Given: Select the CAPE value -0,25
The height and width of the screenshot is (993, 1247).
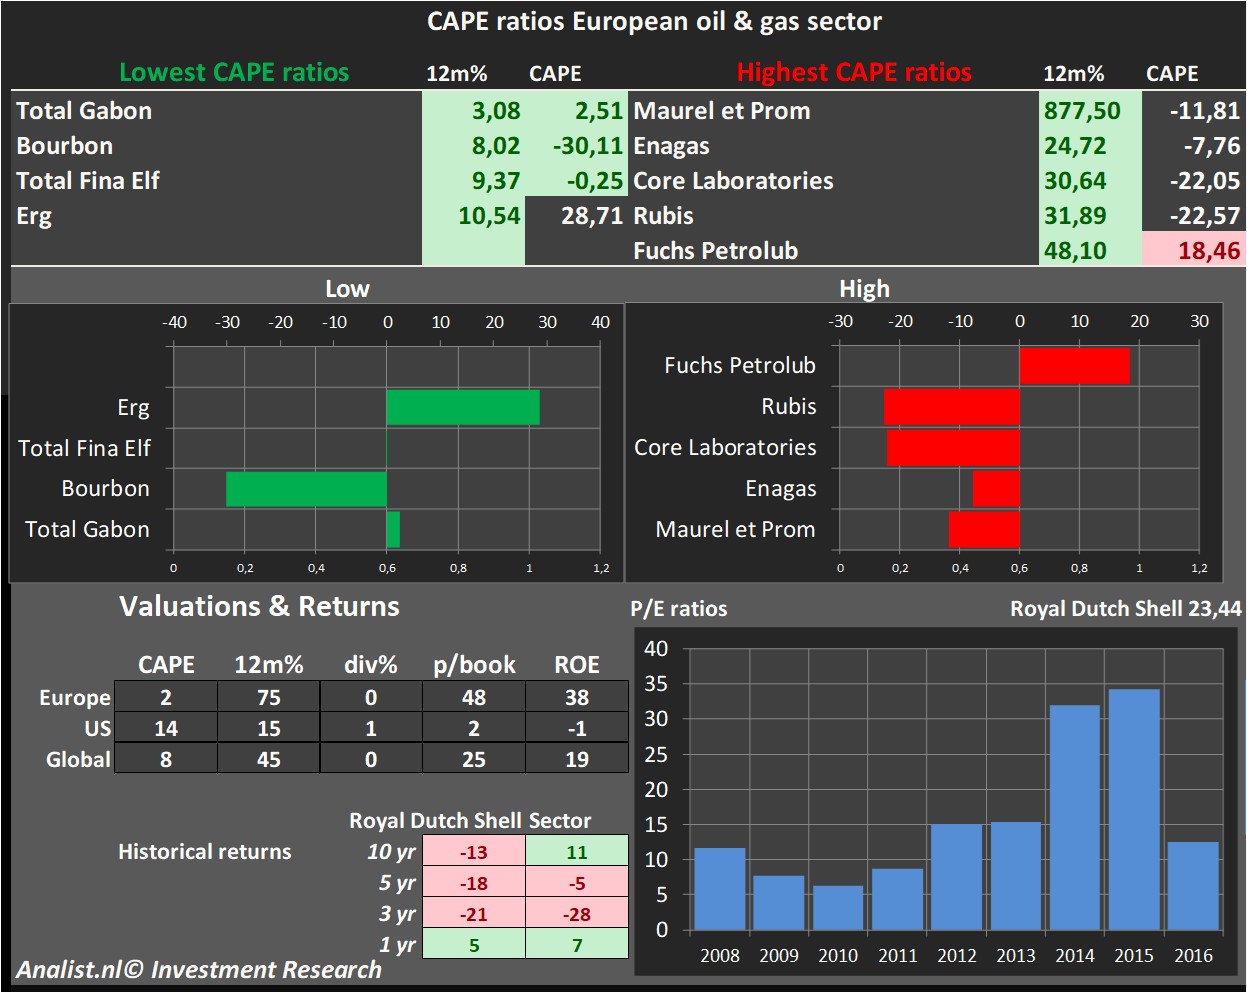Looking at the screenshot, I should 595,181.
